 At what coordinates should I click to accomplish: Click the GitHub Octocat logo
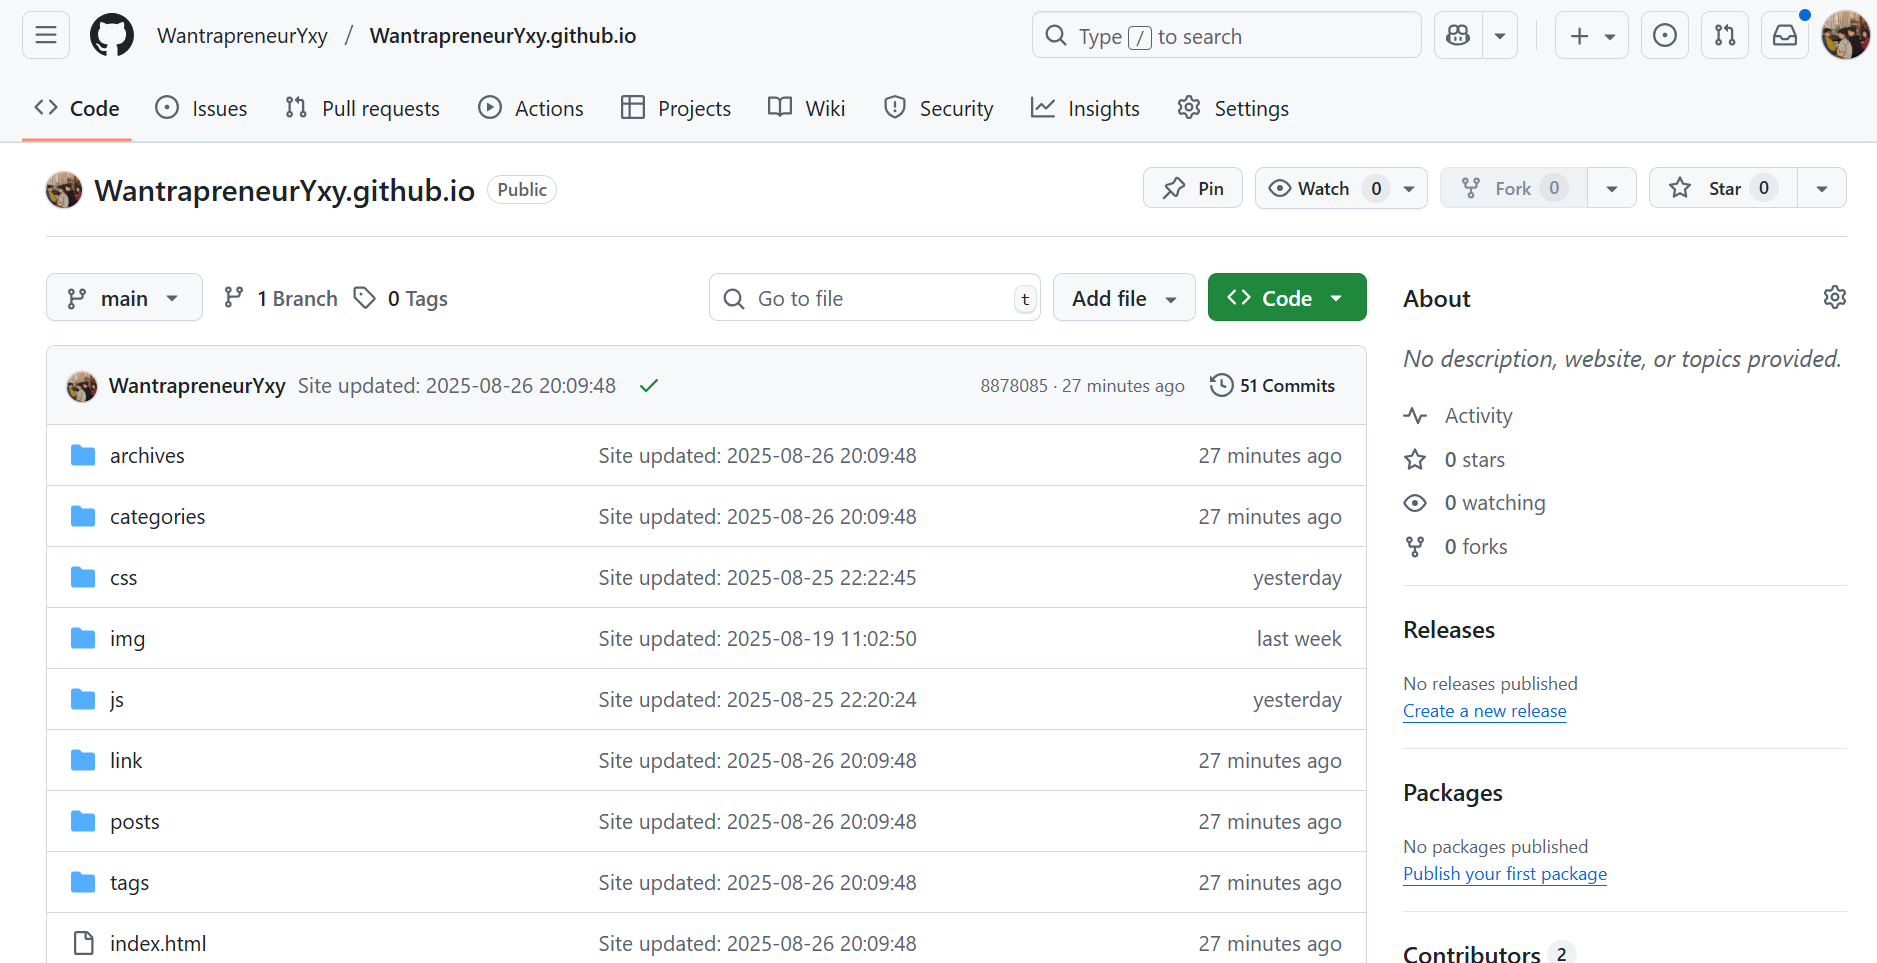click(112, 36)
